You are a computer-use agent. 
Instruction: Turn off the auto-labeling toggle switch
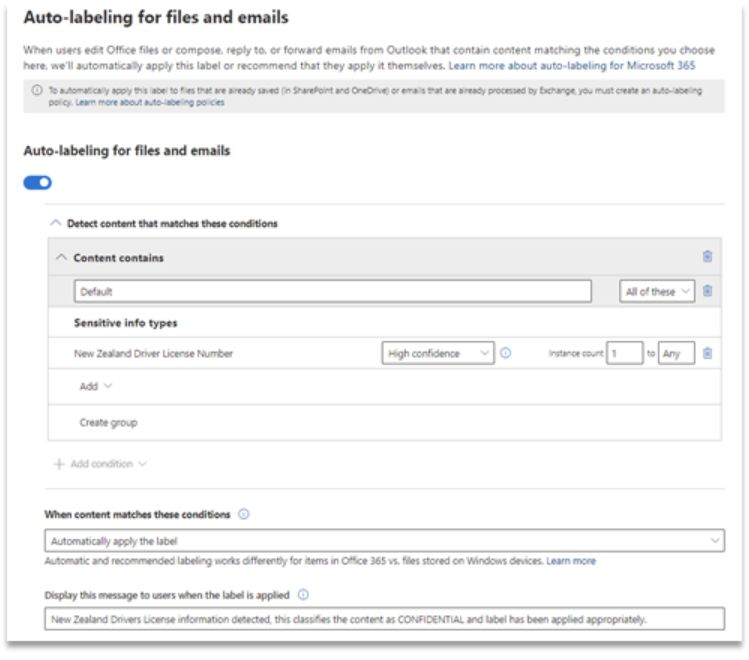(38, 182)
